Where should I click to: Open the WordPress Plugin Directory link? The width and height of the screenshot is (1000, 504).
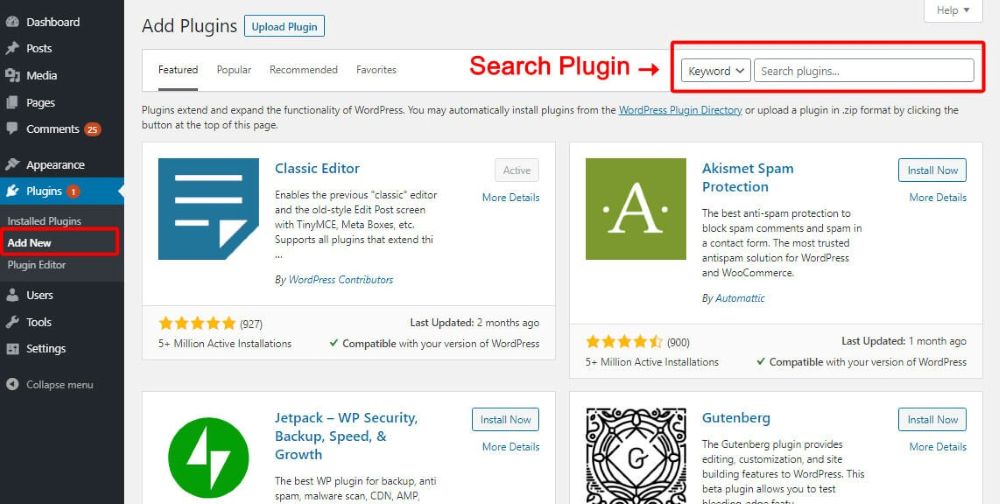point(680,110)
